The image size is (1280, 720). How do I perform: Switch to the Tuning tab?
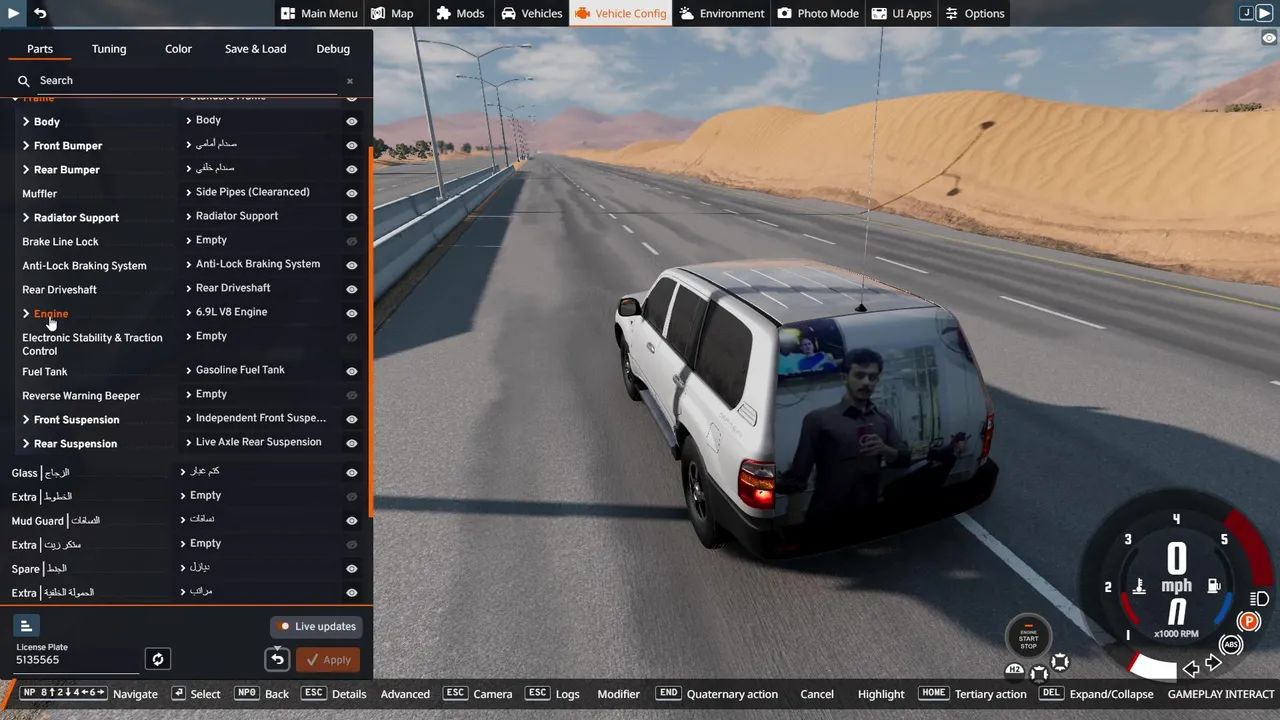tap(109, 49)
